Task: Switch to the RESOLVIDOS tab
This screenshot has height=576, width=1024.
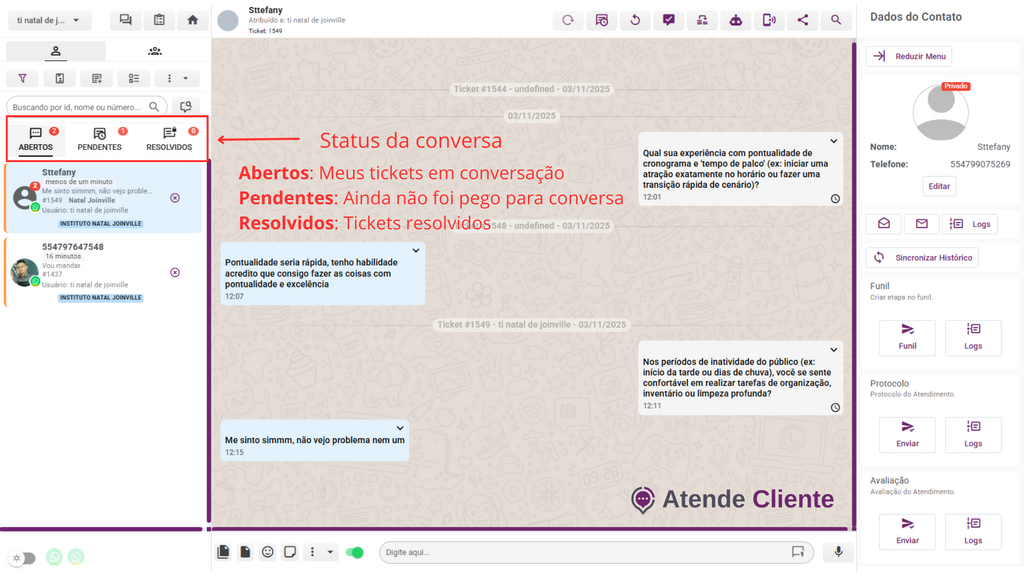Action: [x=169, y=139]
